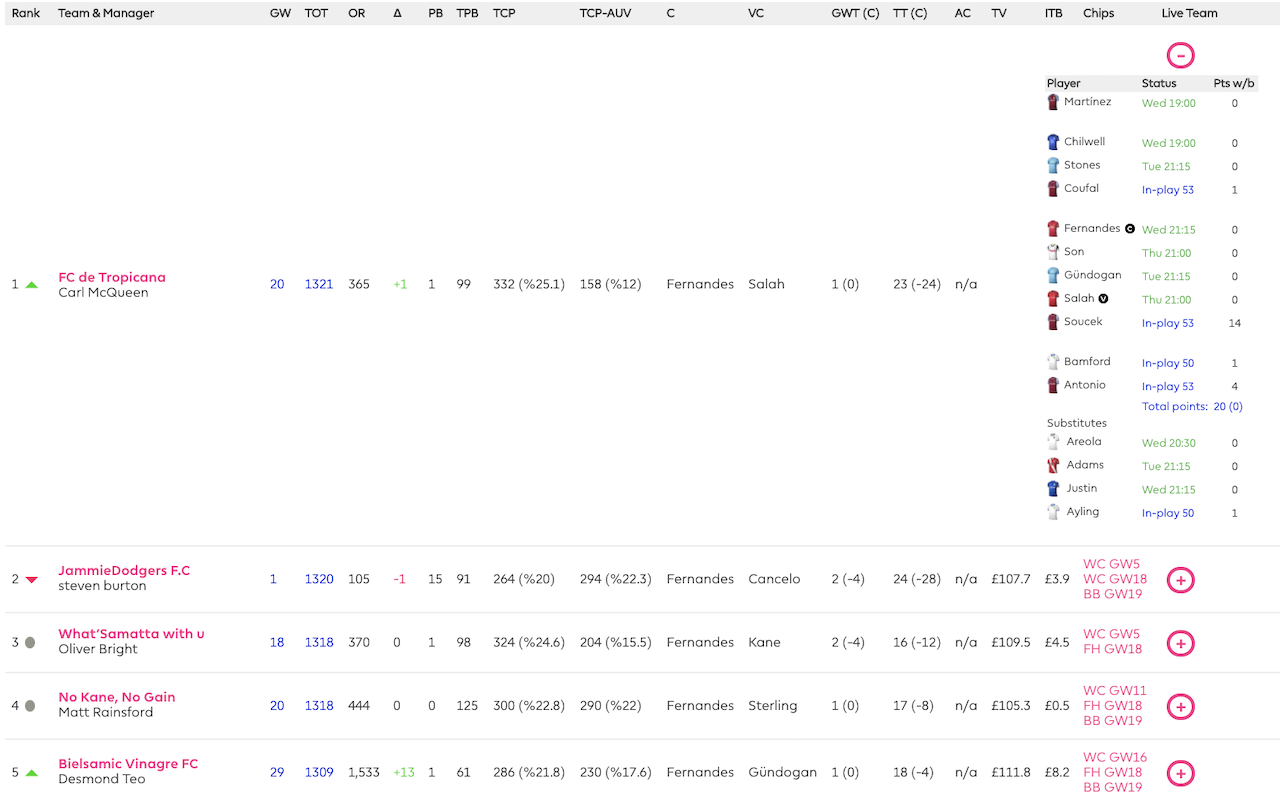Expand Bielsamic Vinagre FC live team details

pyautogui.click(x=1180, y=773)
